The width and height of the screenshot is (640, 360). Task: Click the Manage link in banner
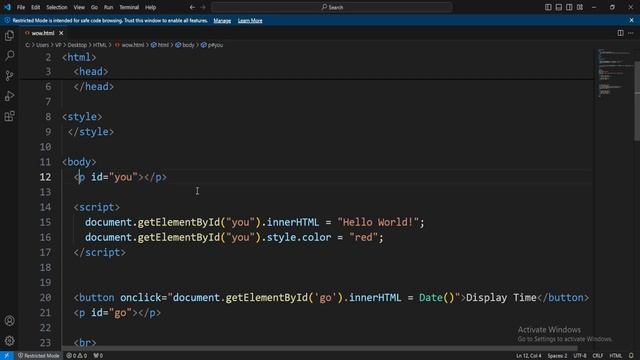(222, 20)
